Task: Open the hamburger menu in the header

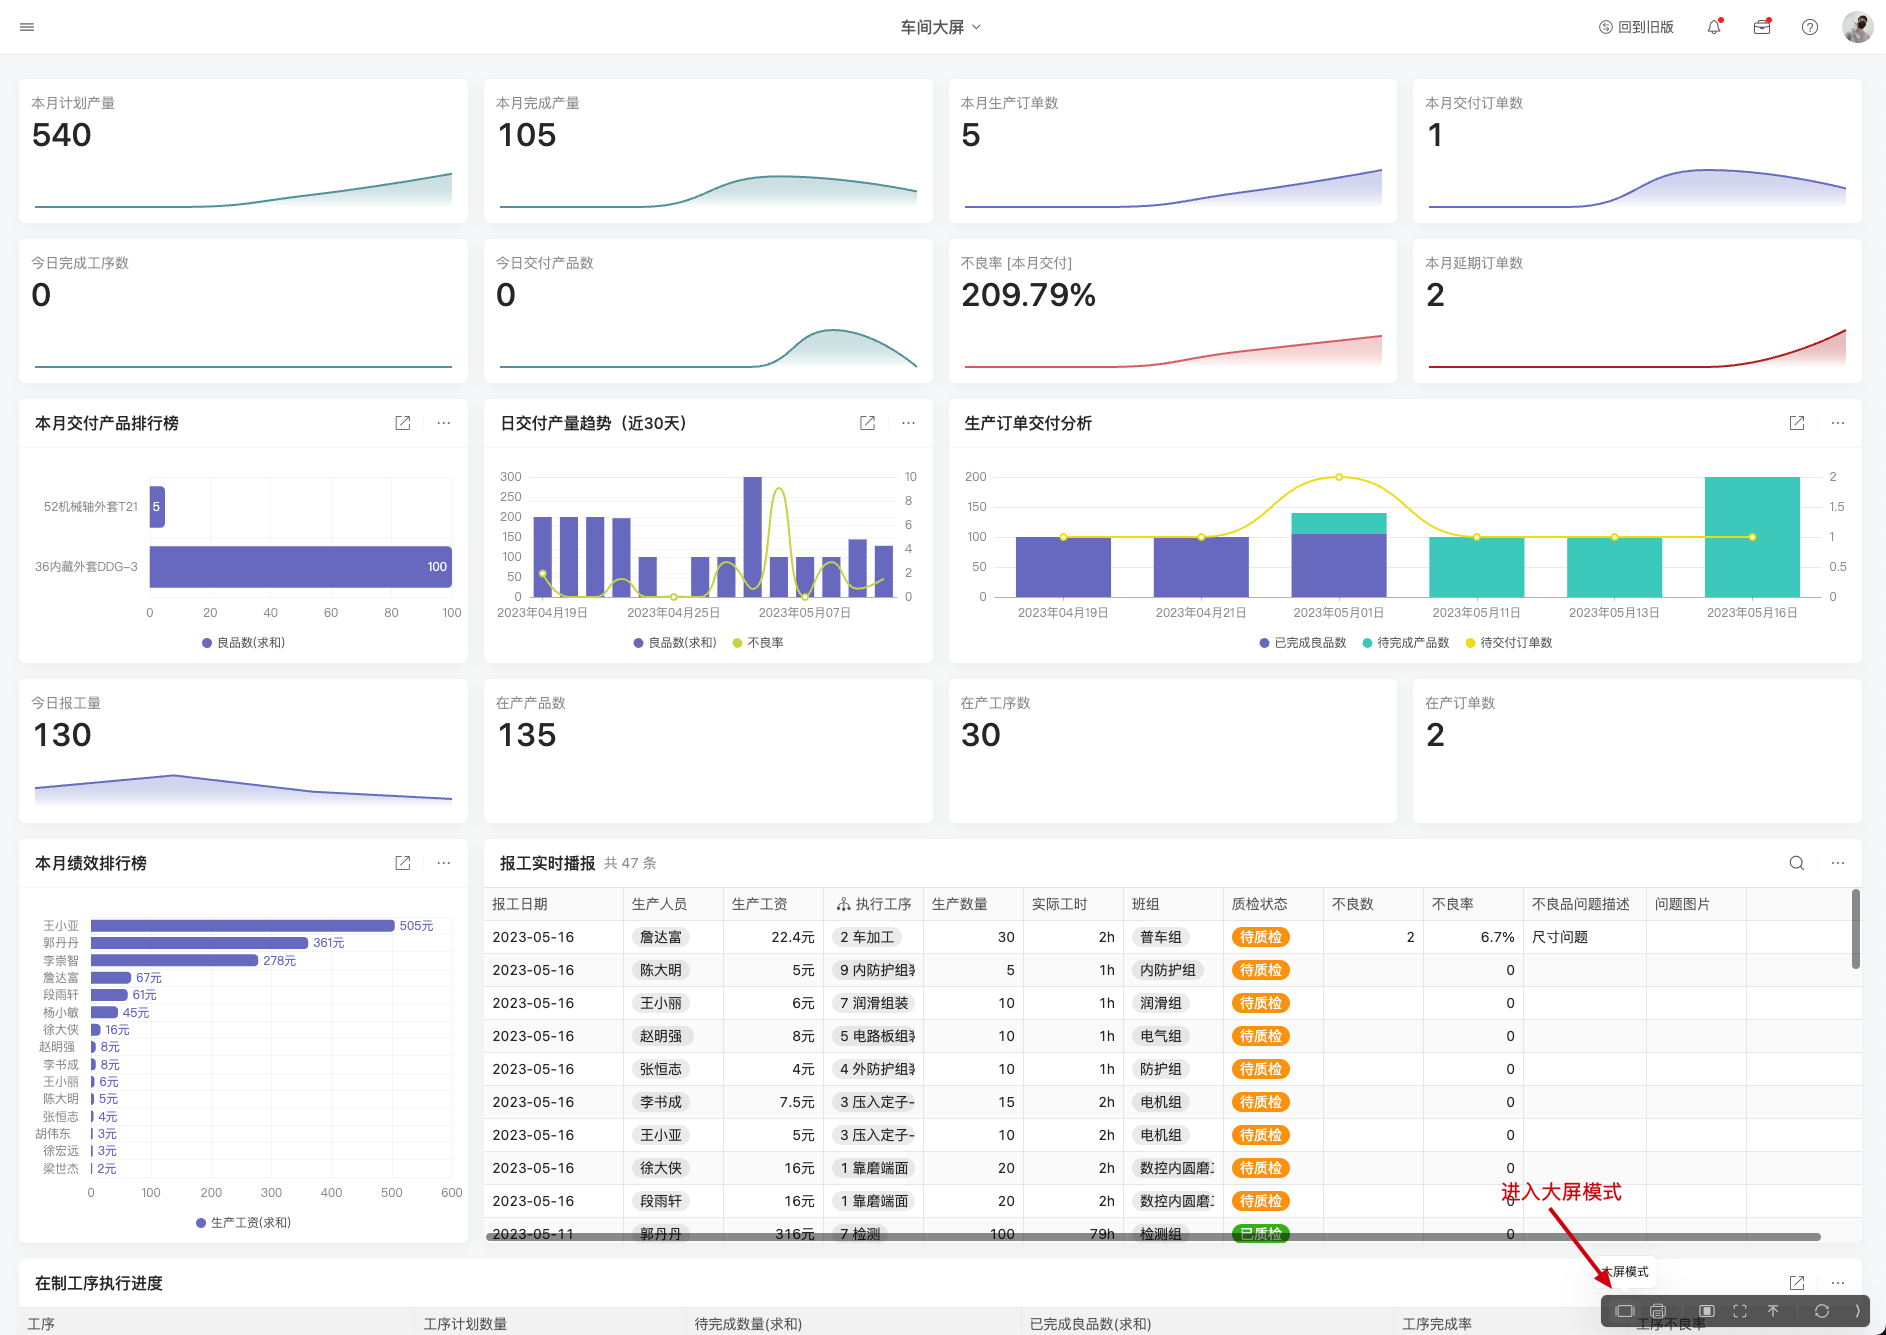Action: point(27,27)
